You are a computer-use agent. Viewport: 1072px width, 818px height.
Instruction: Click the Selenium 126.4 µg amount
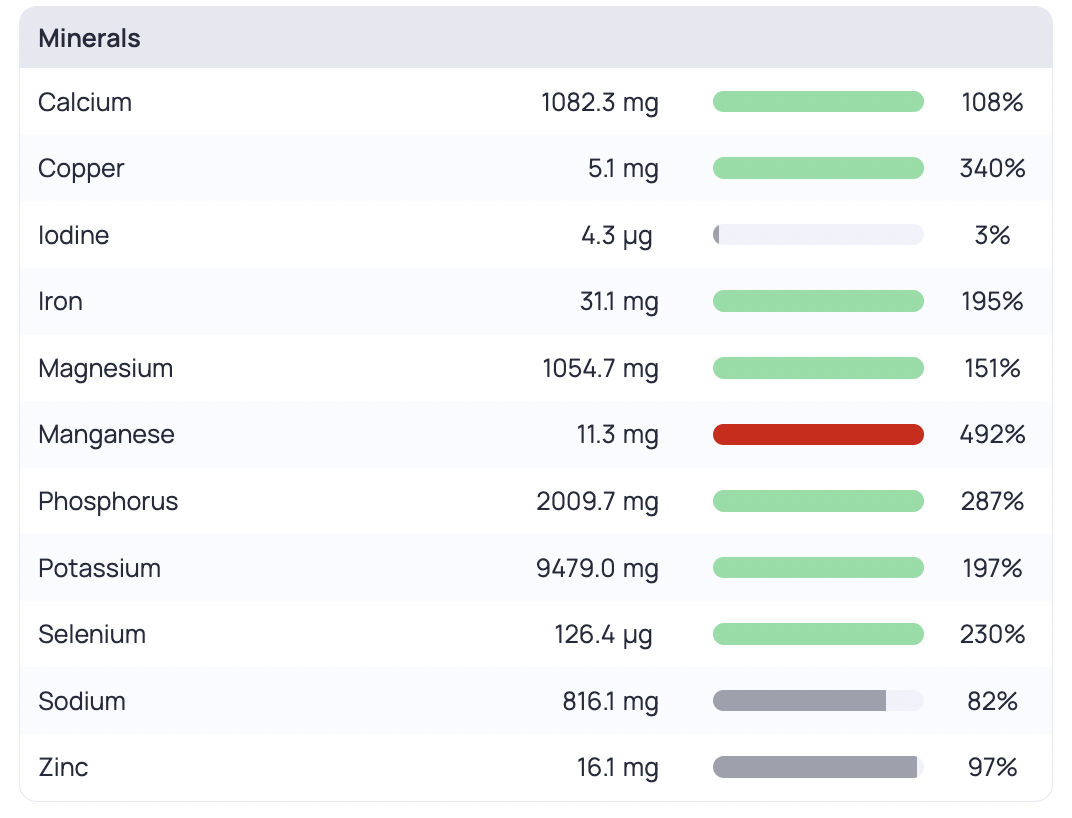click(x=603, y=634)
